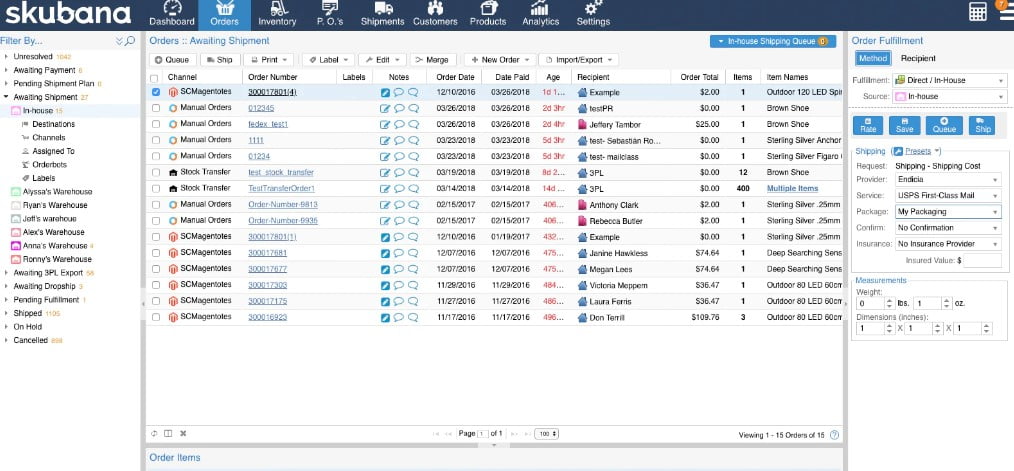Viewport: 1014px width, 471px height.
Task: Click the Magento channel icon for order 300017677
Action: tap(173, 268)
